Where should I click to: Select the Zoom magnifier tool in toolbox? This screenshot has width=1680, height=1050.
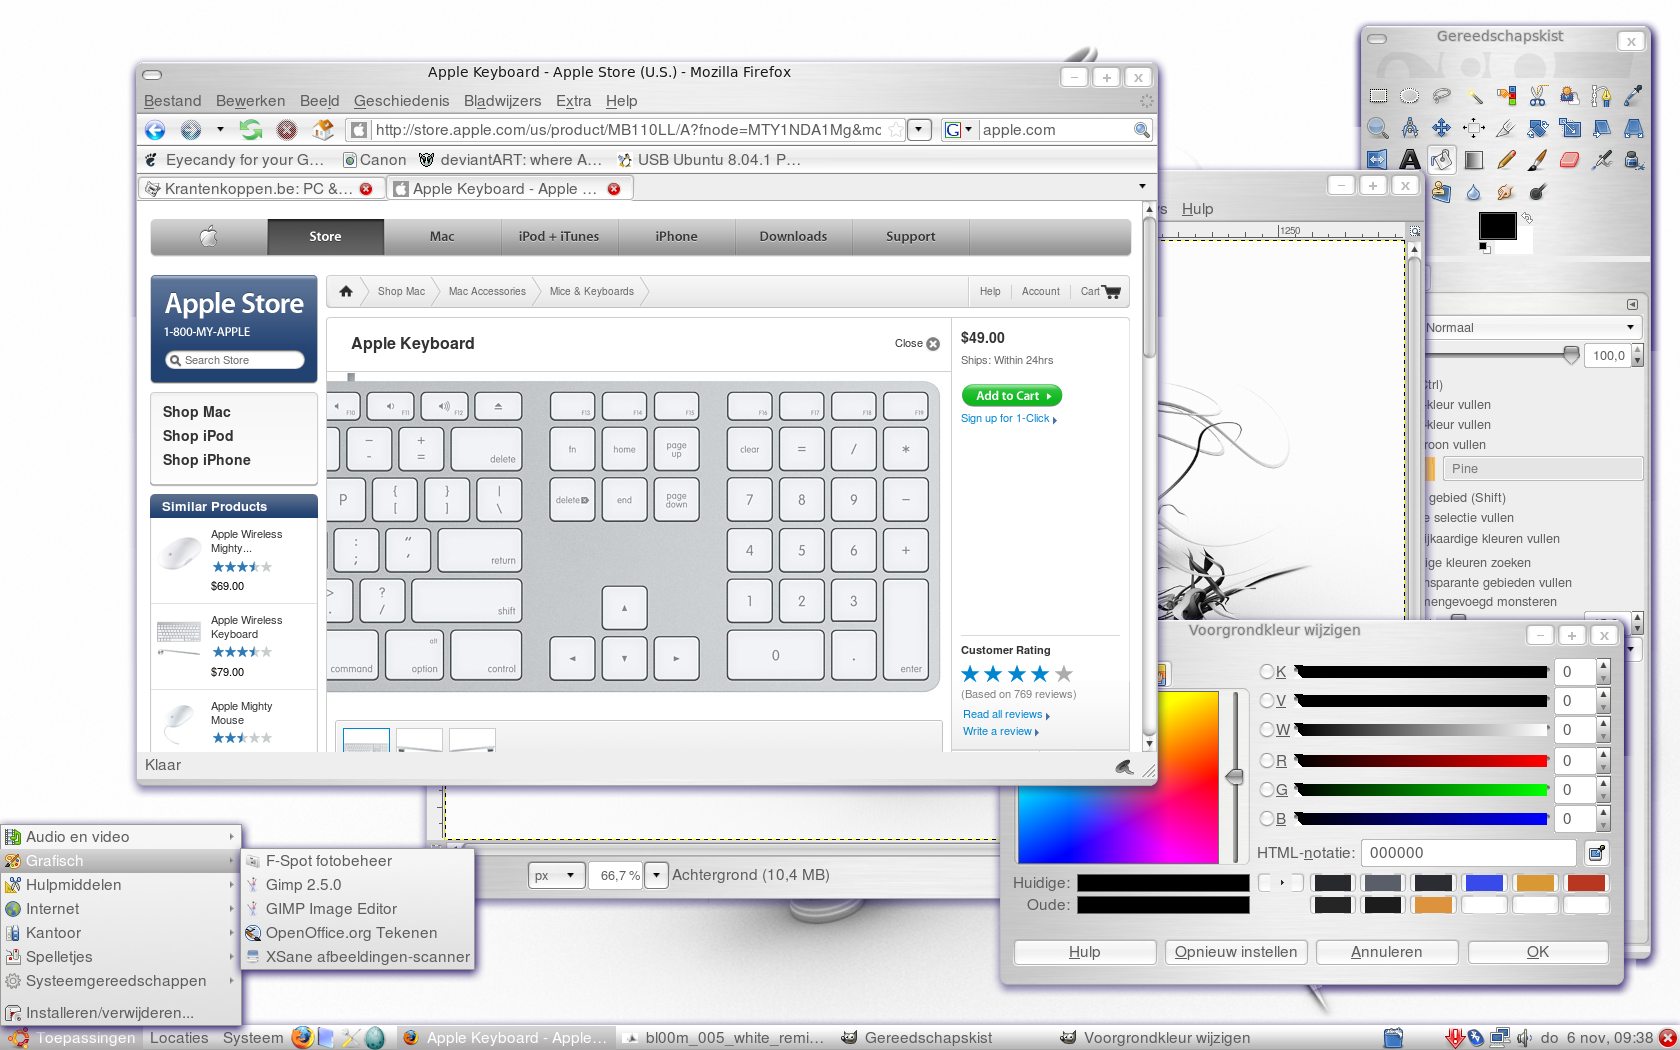[1378, 128]
